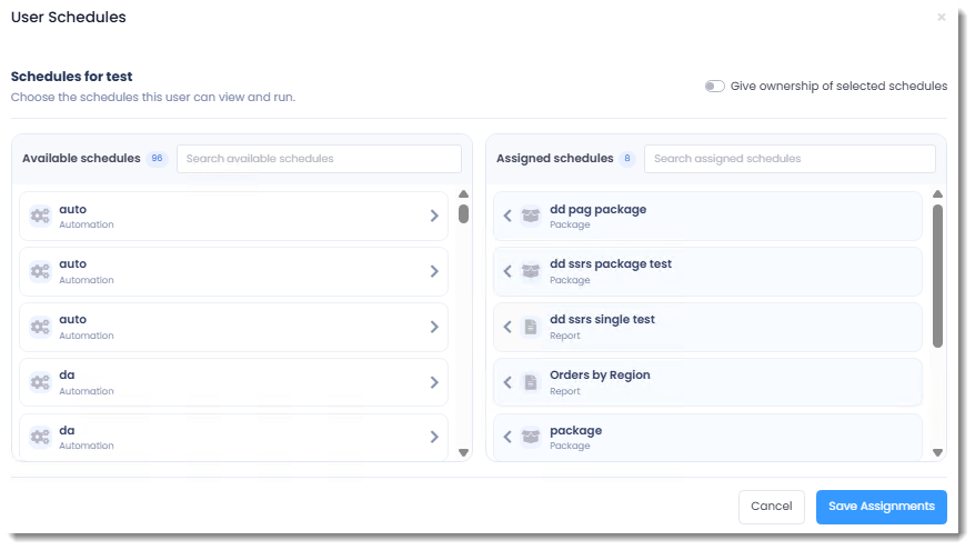Screen dimensions: 975x550
Task: Click the 96 available schedules count badge
Action: [157, 158]
